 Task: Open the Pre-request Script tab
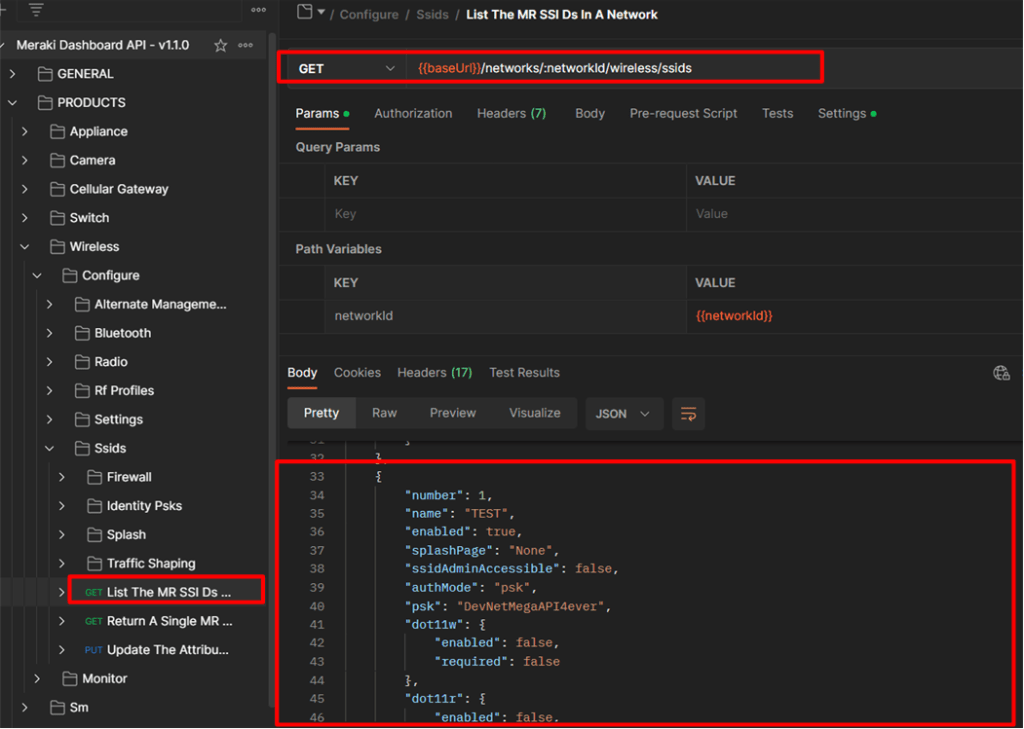tap(683, 114)
